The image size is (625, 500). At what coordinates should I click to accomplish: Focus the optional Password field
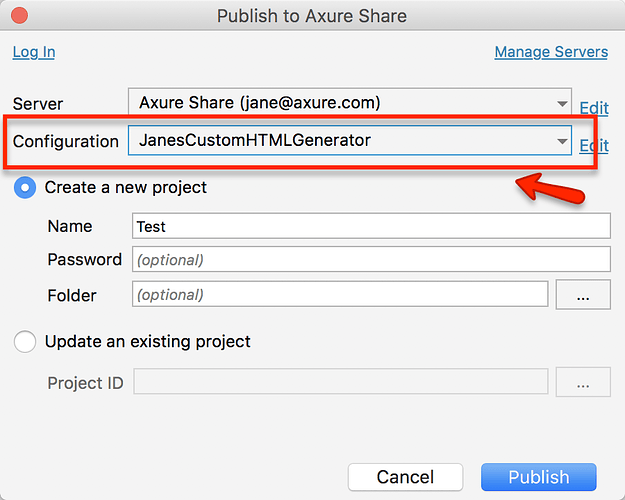(371, 260)
